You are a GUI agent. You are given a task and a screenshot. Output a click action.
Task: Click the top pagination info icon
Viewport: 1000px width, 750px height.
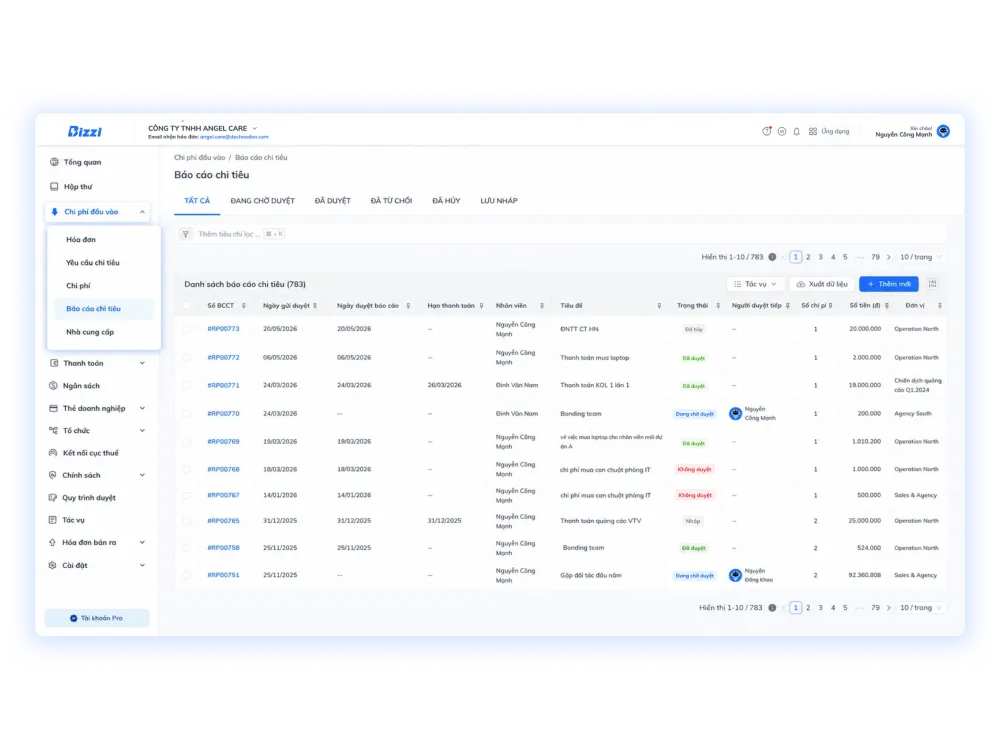772,257
